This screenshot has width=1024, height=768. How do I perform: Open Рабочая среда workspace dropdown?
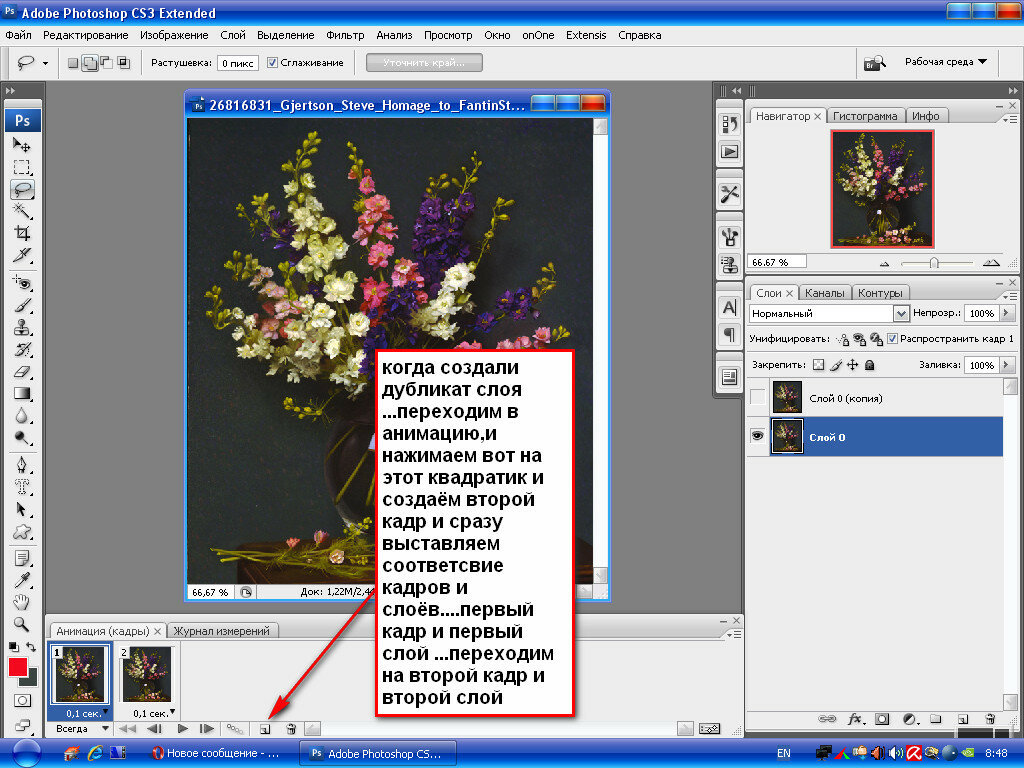(946, 62)
